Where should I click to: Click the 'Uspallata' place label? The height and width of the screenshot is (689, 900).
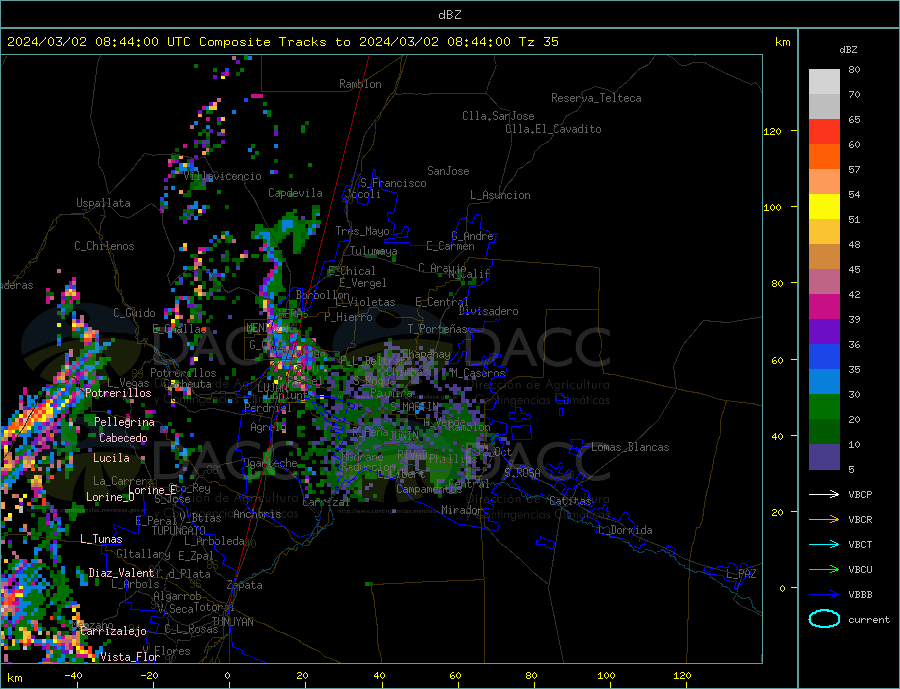click(x=103, y=203)
